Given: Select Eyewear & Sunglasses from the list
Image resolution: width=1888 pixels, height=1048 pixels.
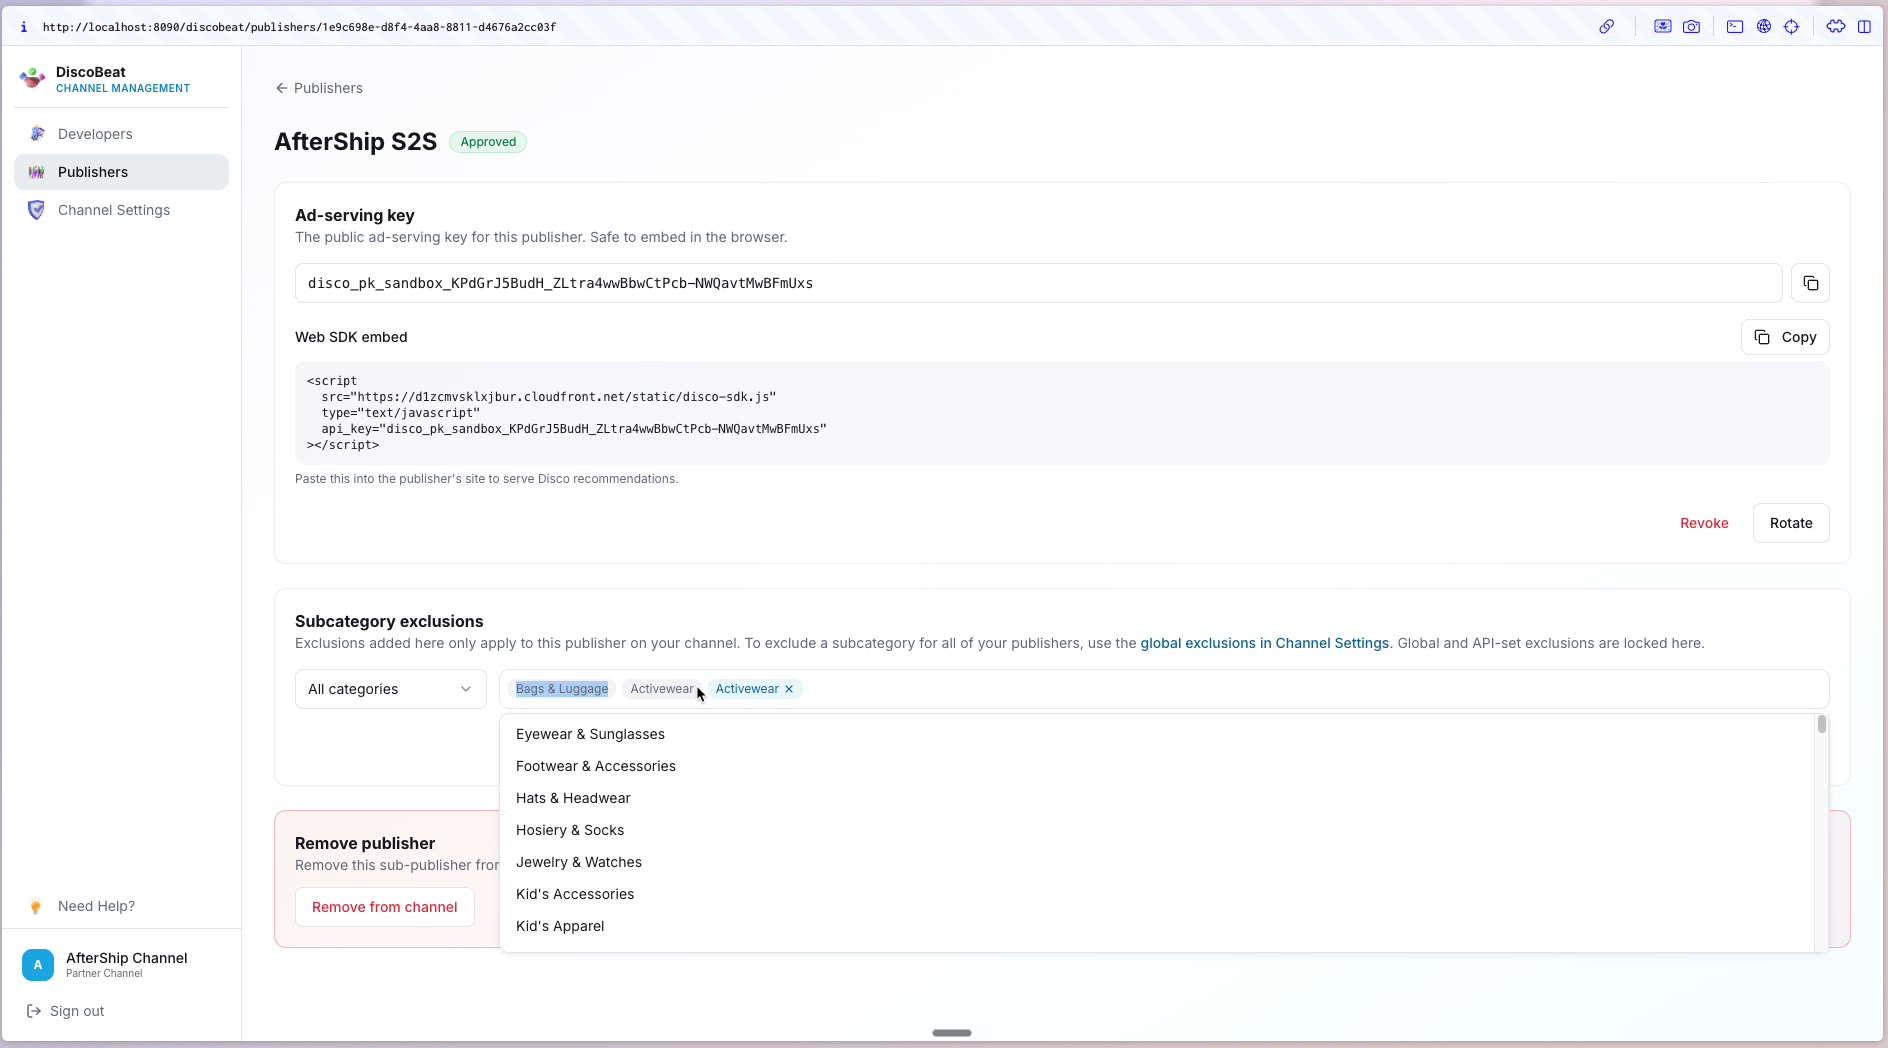Looking at the screenshot, I should pyautogui.click(x=1157, y=734).
